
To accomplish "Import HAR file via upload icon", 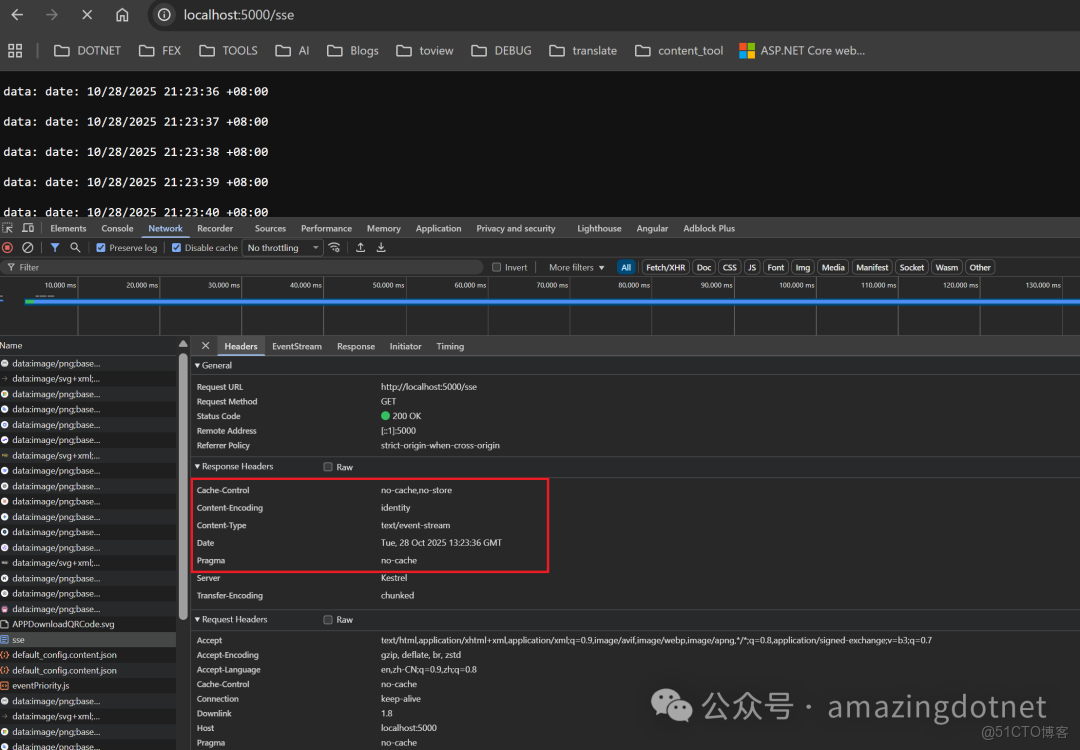I will point(361,247).
